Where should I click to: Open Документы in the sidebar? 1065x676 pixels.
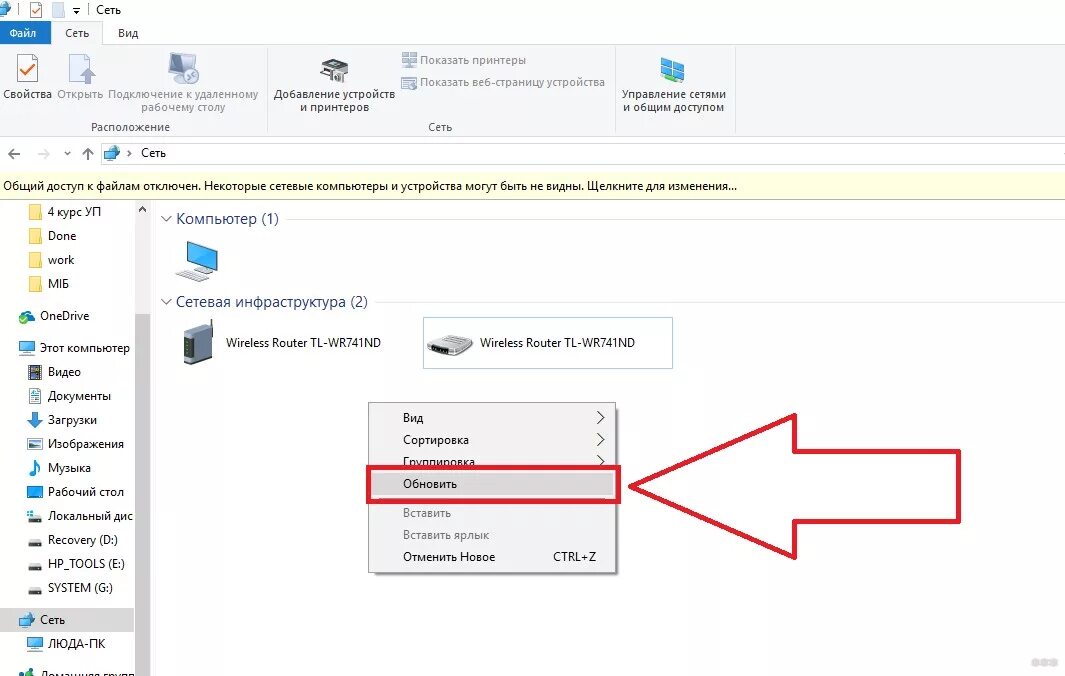[70, 395]
